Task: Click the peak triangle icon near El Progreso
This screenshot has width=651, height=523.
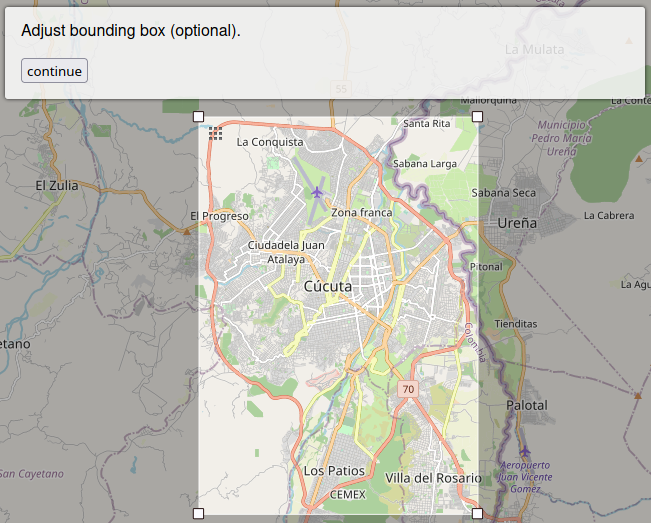Action: tap(186, 231)
